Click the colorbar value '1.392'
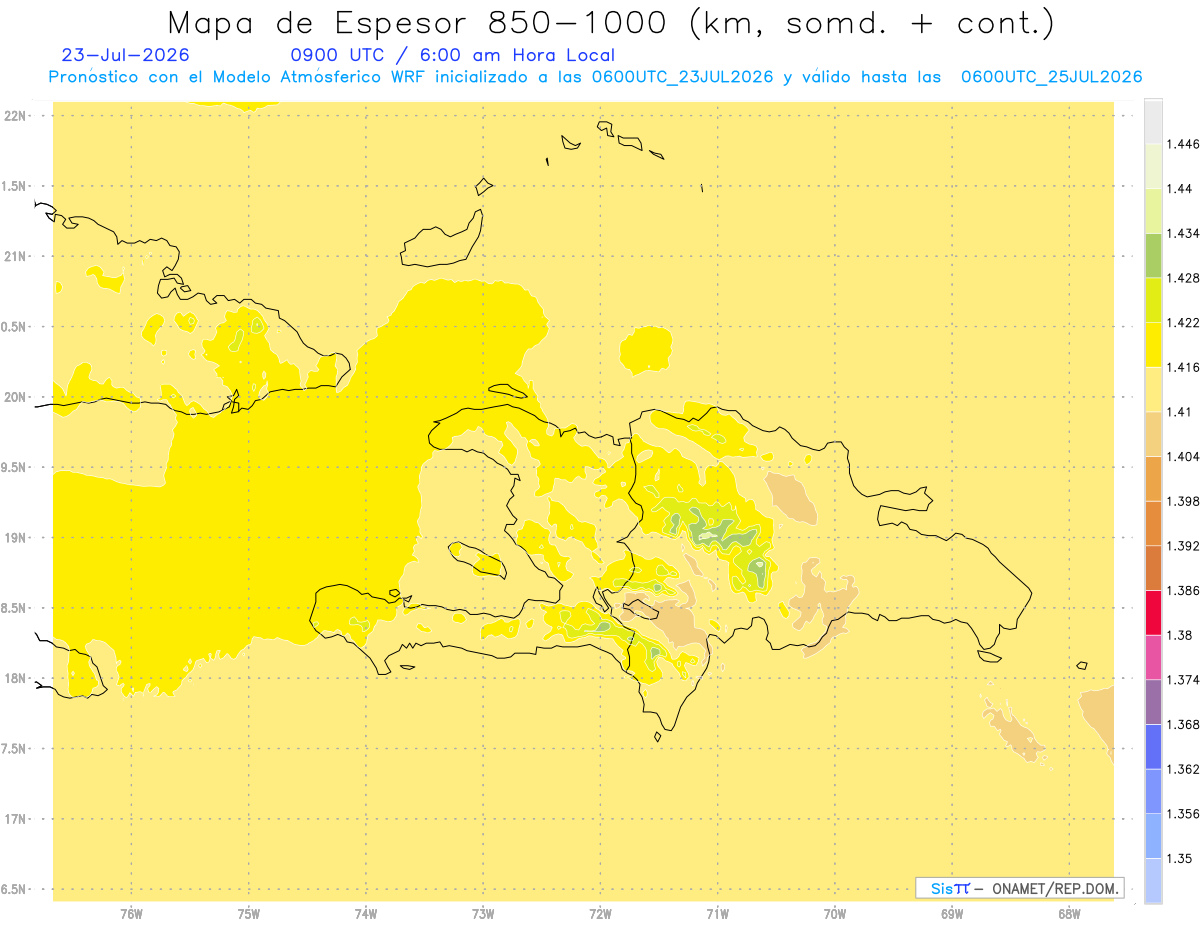Image resolution: width=1200 pixels, height=927 pixels. pyautogui.click(x=1183, y=546)
